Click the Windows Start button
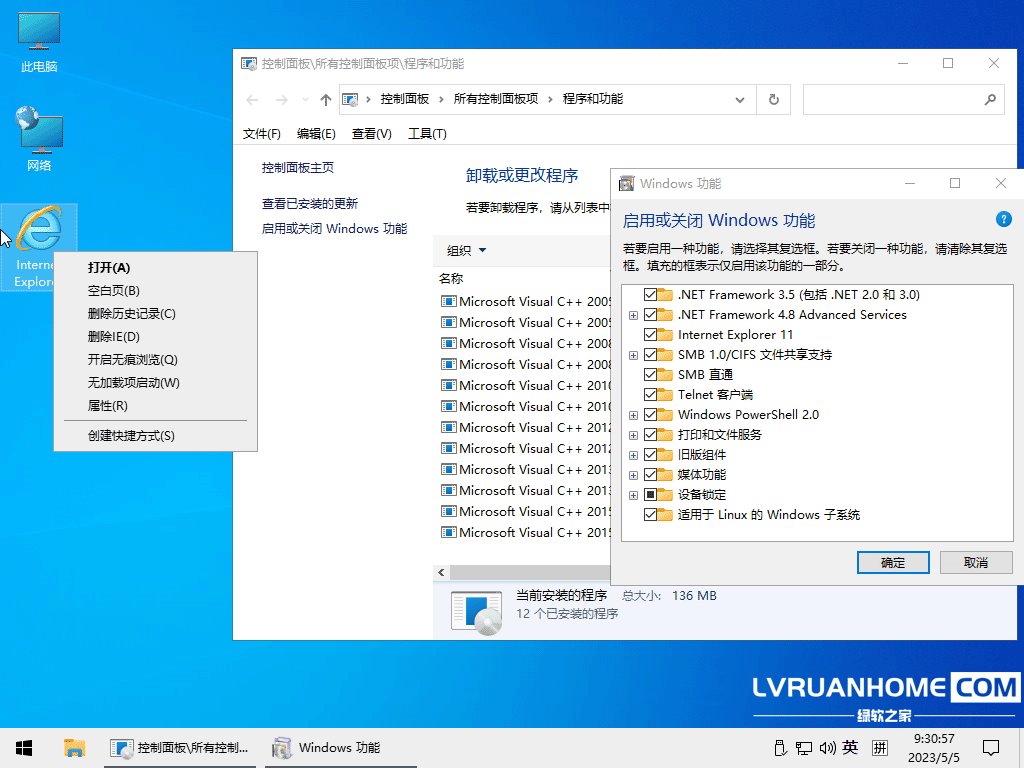Image resolution: width=1024 pixels, height=768 pixels. [24, 747]
